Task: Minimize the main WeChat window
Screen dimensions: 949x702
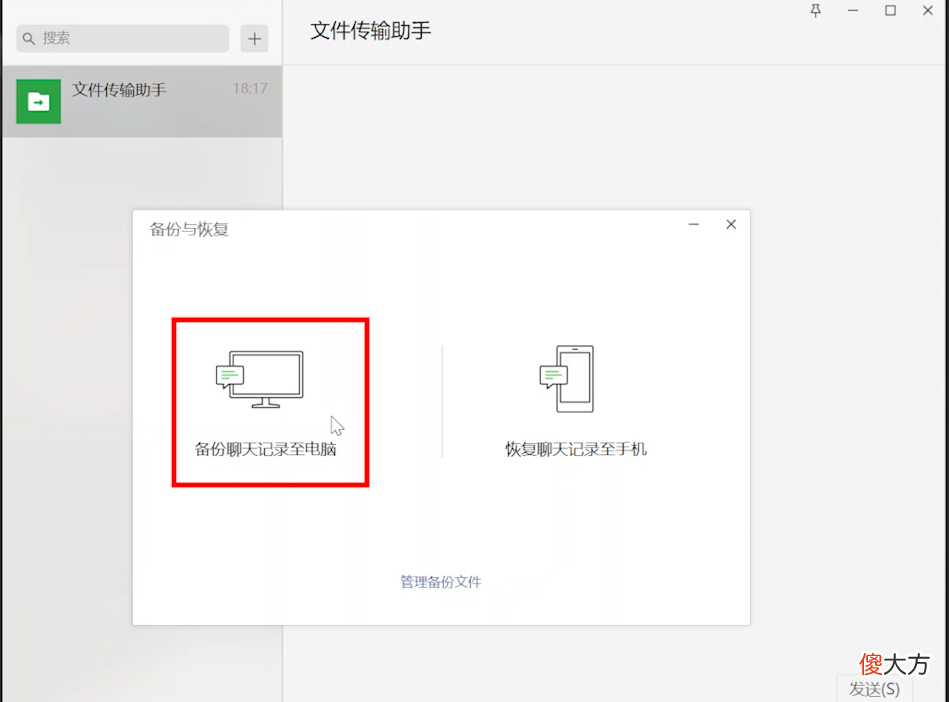Action: tap(853, 11)
